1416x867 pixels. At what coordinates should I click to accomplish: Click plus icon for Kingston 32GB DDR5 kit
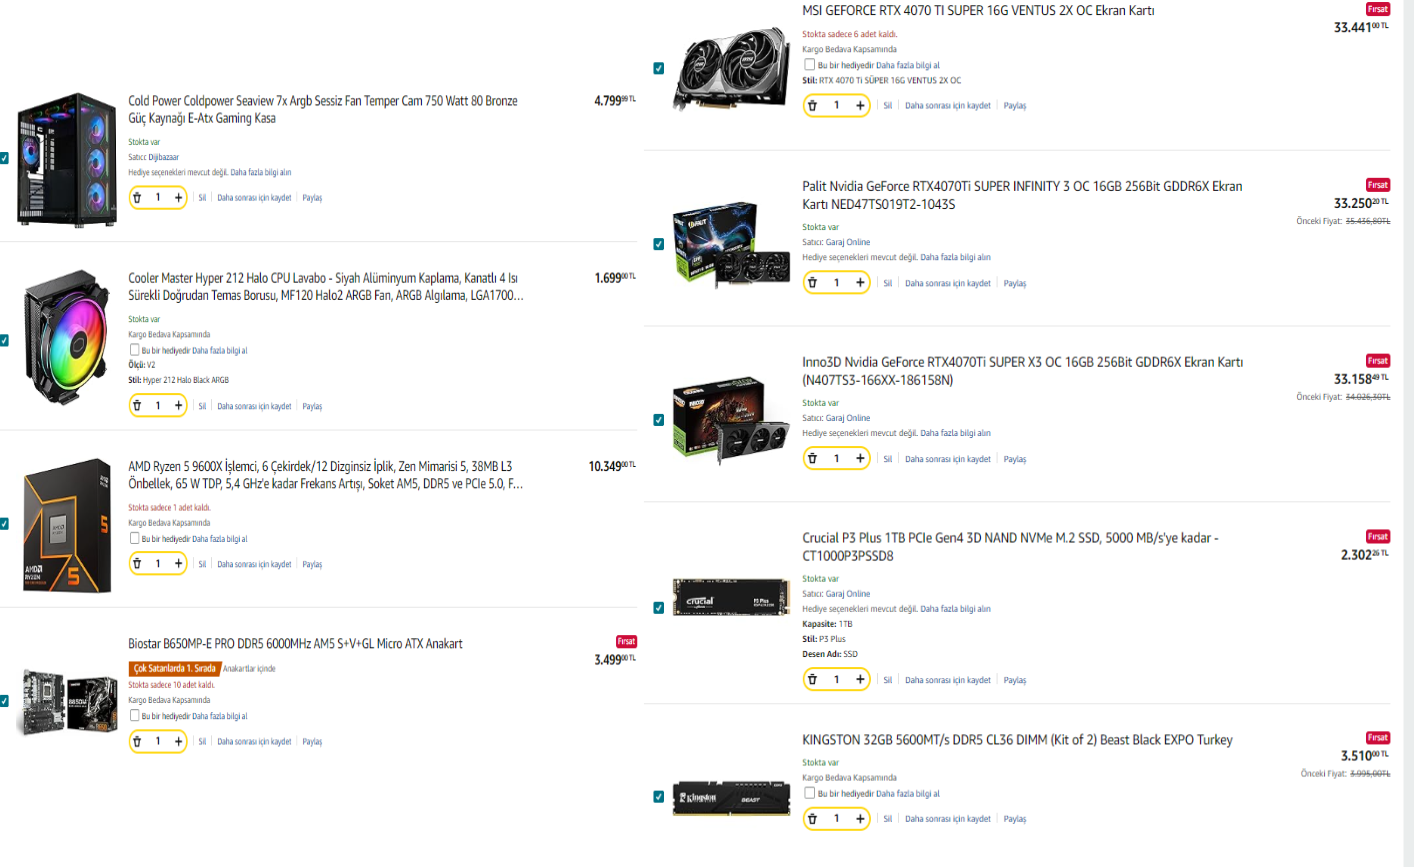click(860, 819)
